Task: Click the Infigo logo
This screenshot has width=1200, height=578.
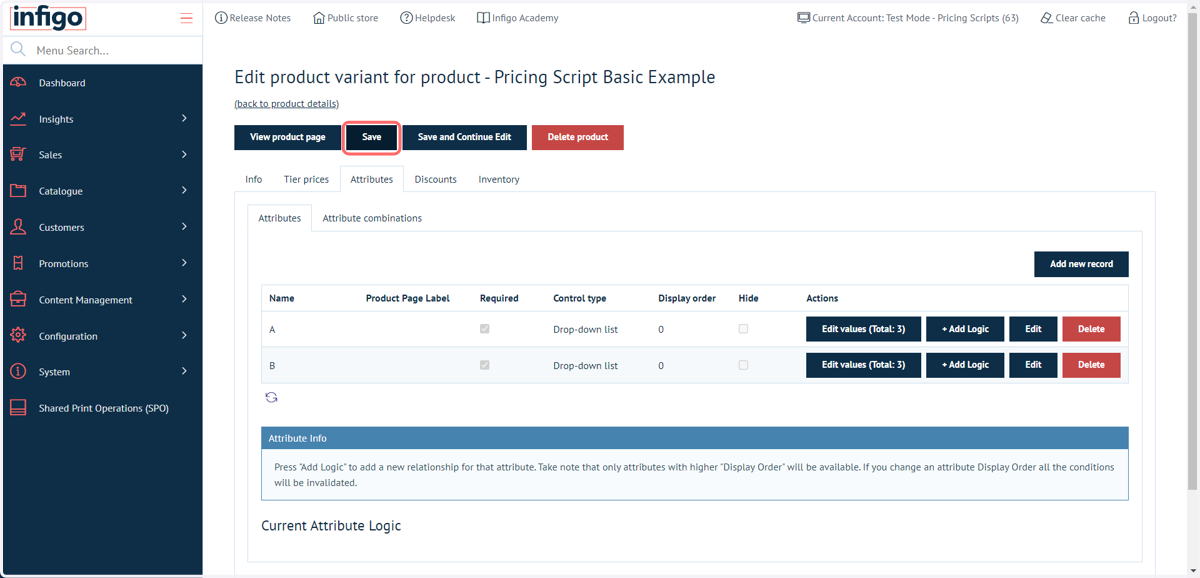Action: (47, 18)
